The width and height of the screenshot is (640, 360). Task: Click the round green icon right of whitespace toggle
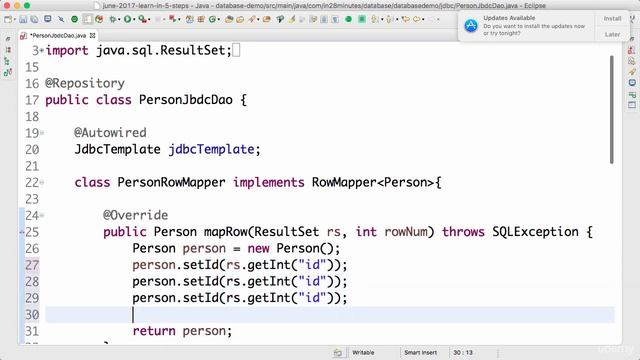tap(348, 19)
